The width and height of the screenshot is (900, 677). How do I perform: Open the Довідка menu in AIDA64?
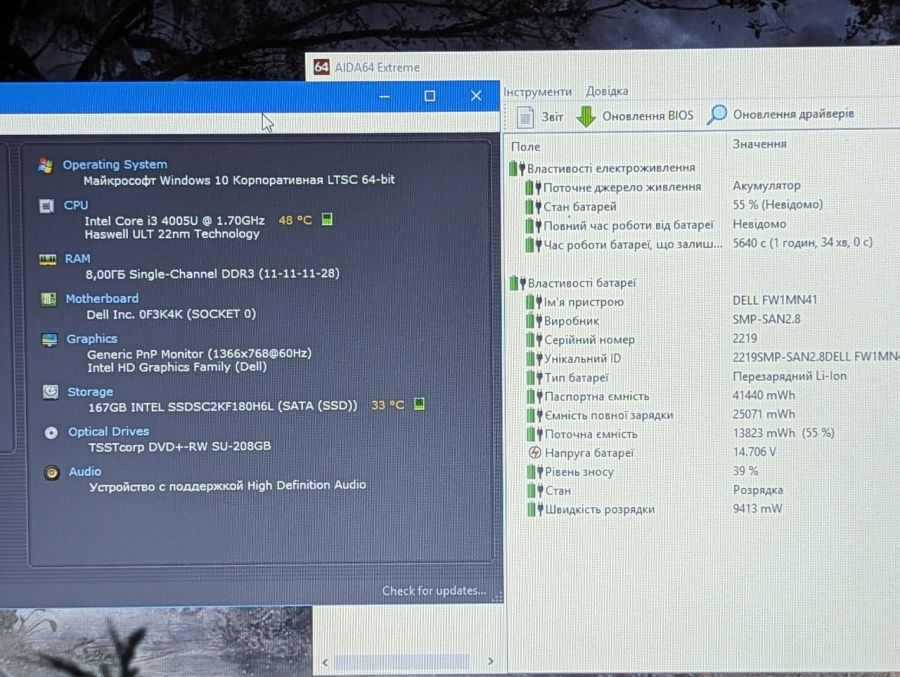[x=607, y=91]
